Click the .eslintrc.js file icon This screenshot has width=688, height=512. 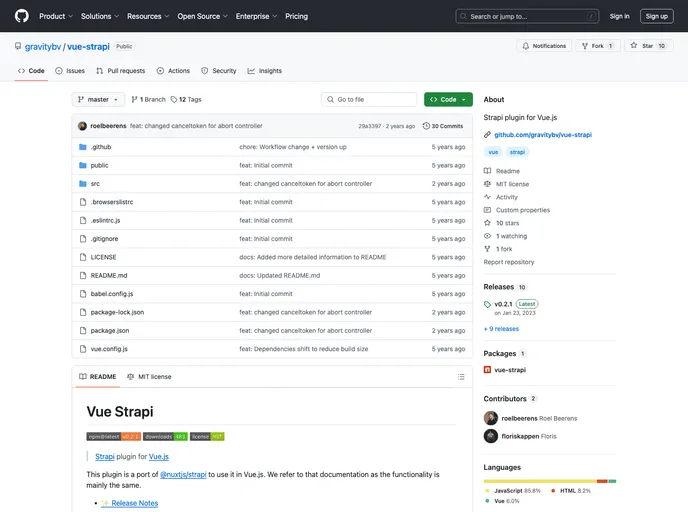click(x=82, y=221)
